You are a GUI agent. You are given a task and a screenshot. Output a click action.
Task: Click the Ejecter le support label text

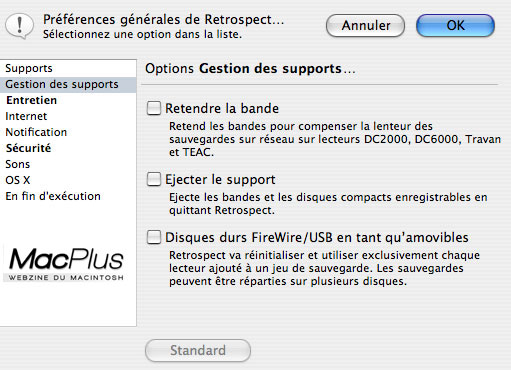(220, 180)
